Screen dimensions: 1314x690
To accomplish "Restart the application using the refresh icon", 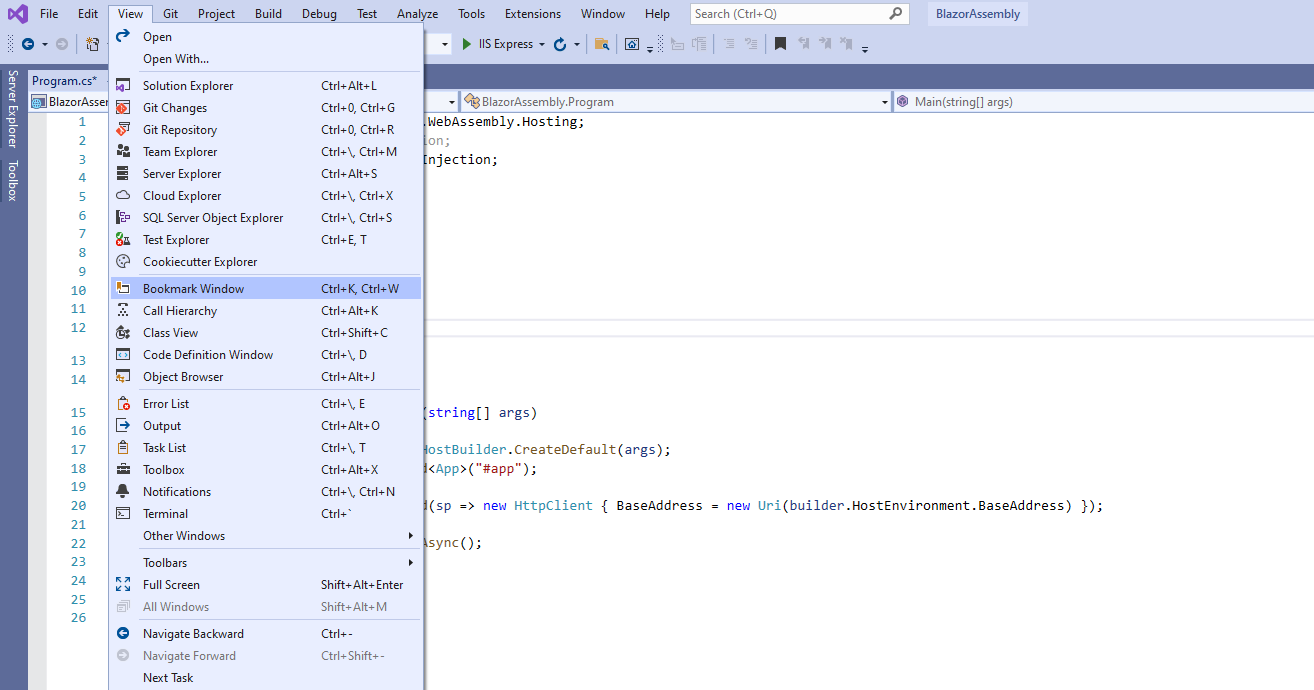I will (x=560, y=44).
